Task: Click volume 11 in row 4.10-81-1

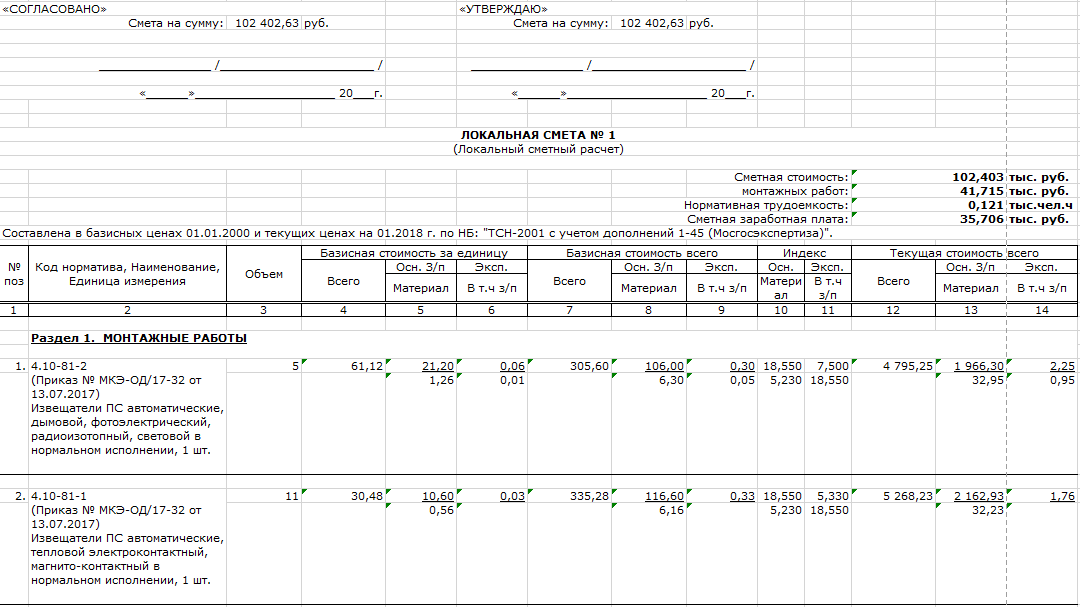Action: (x=292, y=496)
